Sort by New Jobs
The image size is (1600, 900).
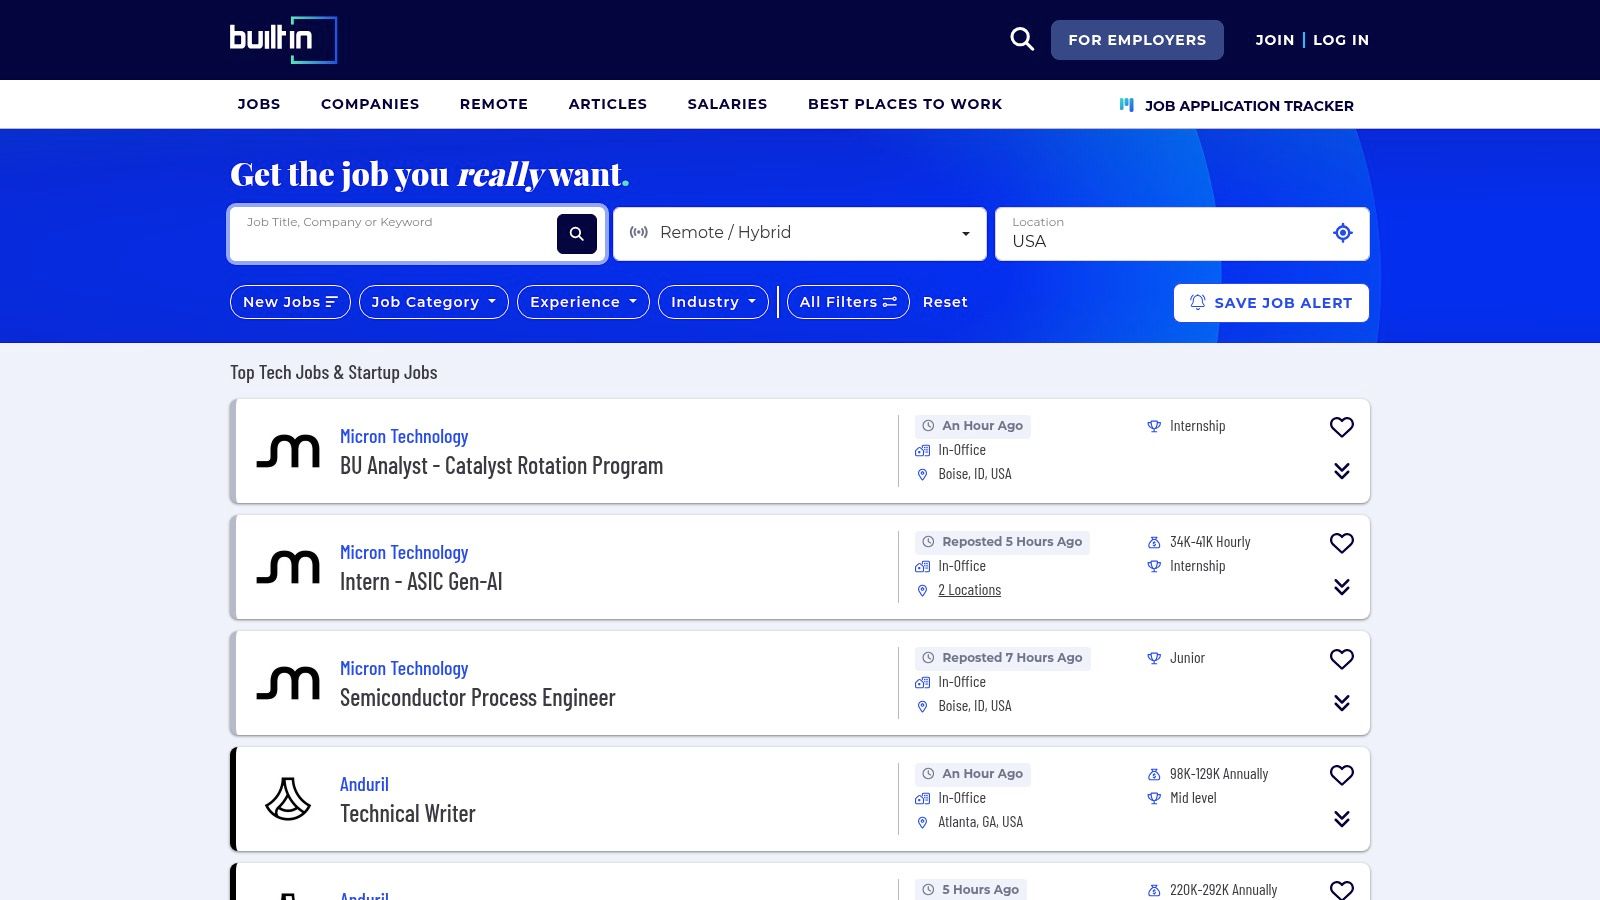(x=290, y=302)
